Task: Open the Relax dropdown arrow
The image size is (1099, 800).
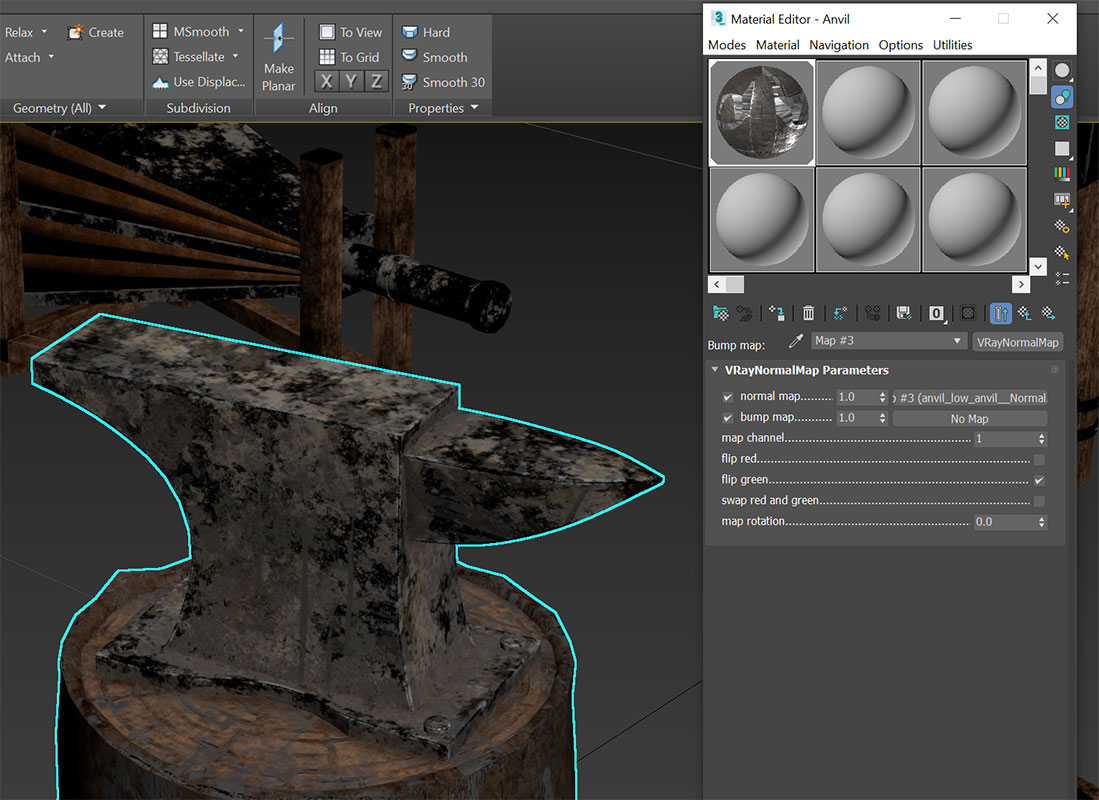Action: pyautogui.click(x=44, y=32)
